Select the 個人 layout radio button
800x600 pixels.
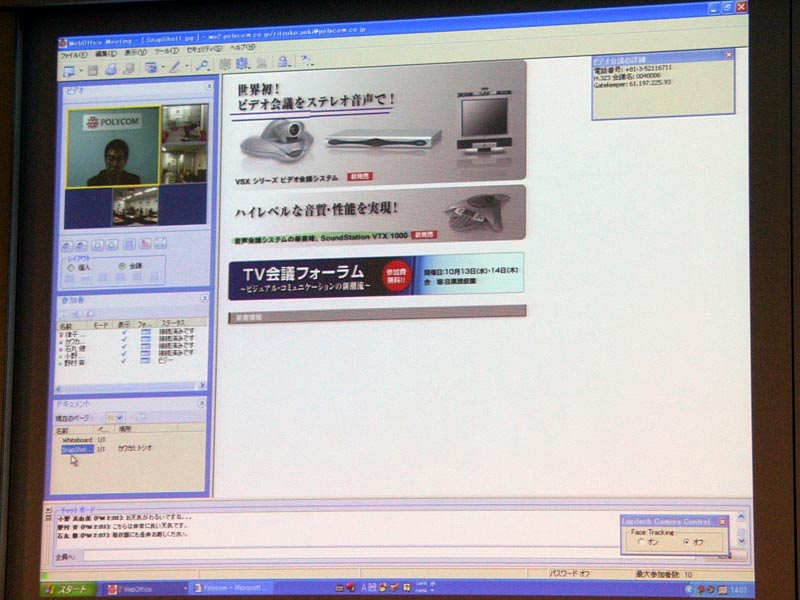click(71, 267)
